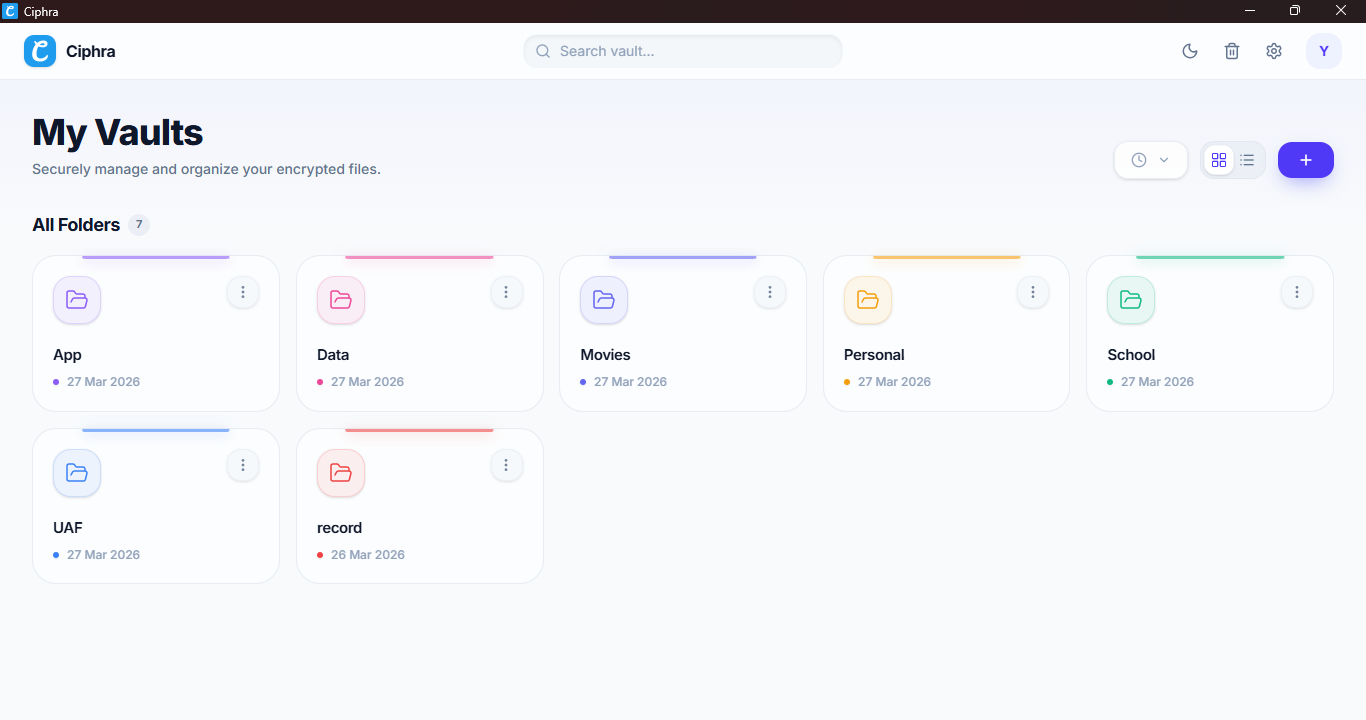Select the grid view layout

tap(1218, 159)
